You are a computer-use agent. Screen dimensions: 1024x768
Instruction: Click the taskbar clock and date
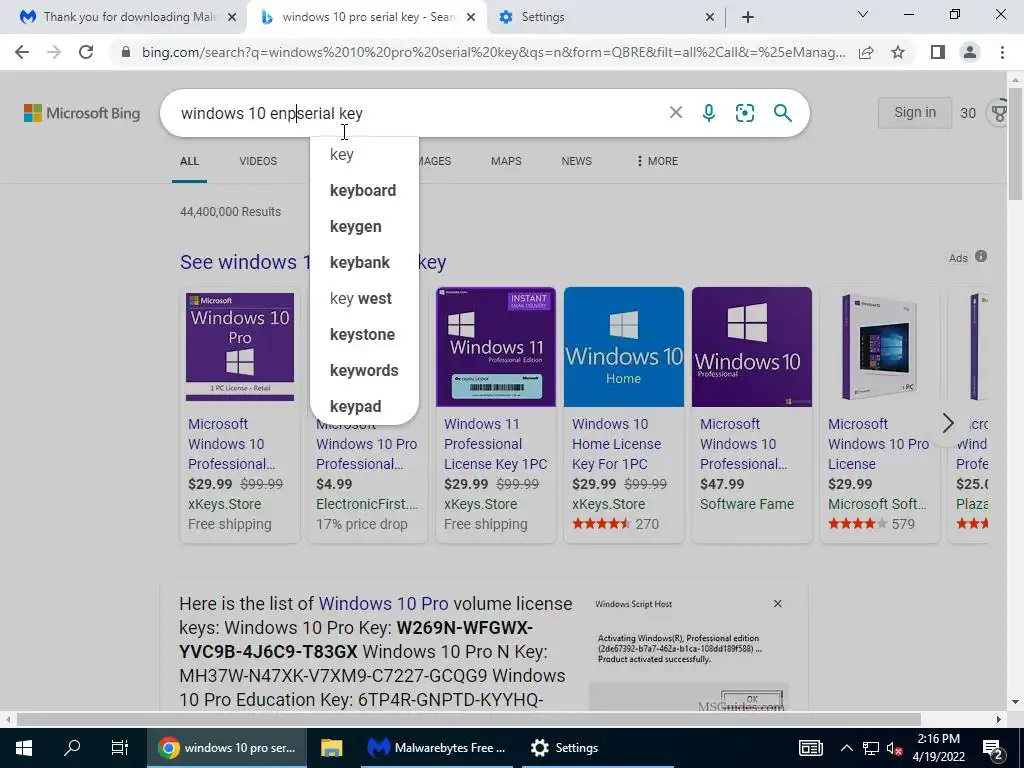(938, 748)
